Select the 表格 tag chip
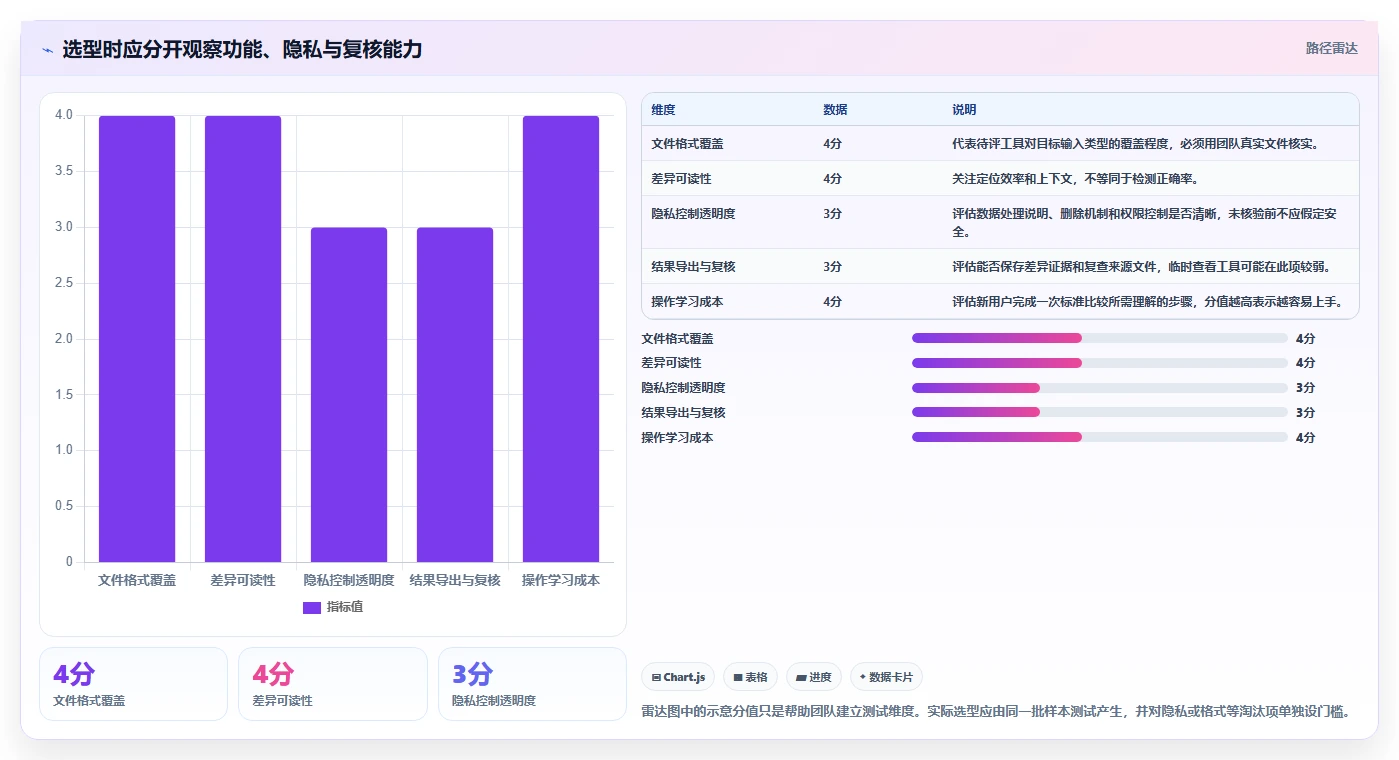1399x760 pixels. click(x=750, y=677)
